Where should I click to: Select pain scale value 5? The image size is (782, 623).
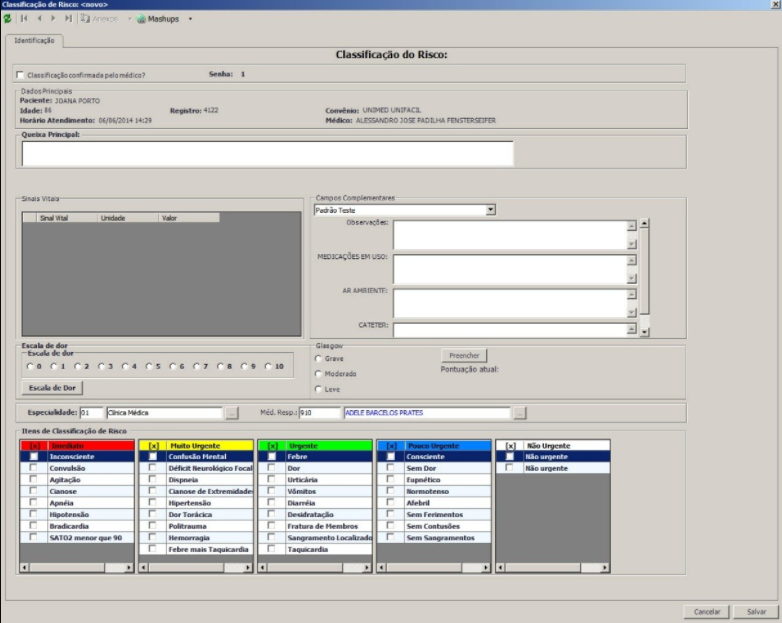(149, 366)
